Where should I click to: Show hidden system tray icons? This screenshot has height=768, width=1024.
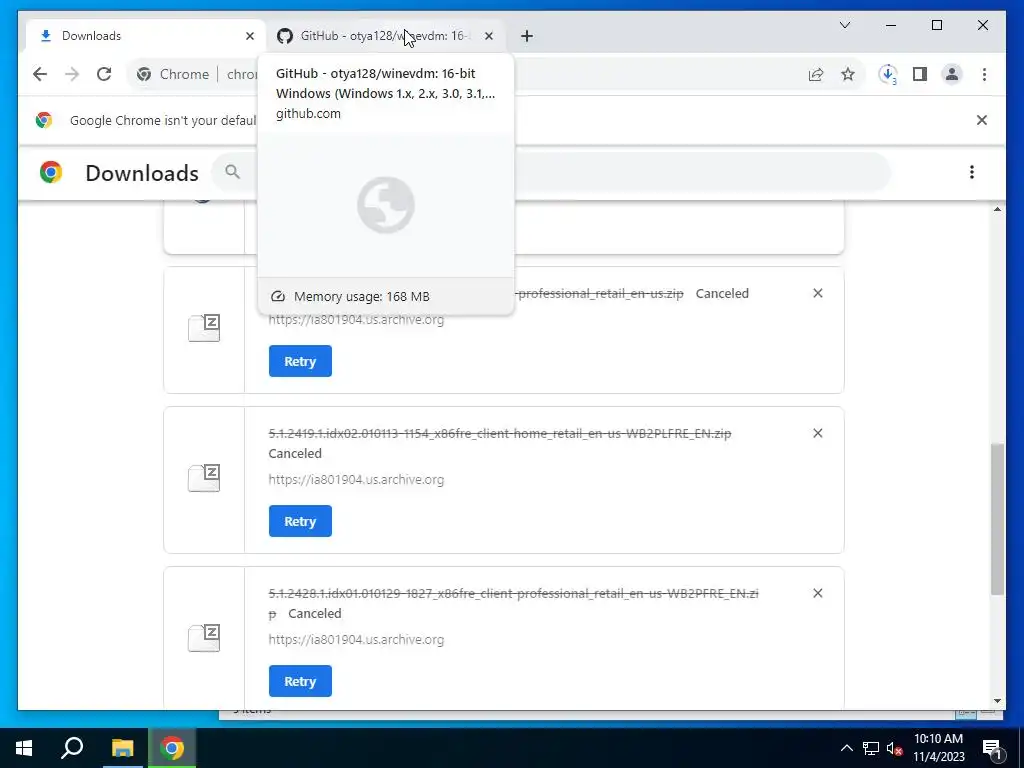click(846, 748)
